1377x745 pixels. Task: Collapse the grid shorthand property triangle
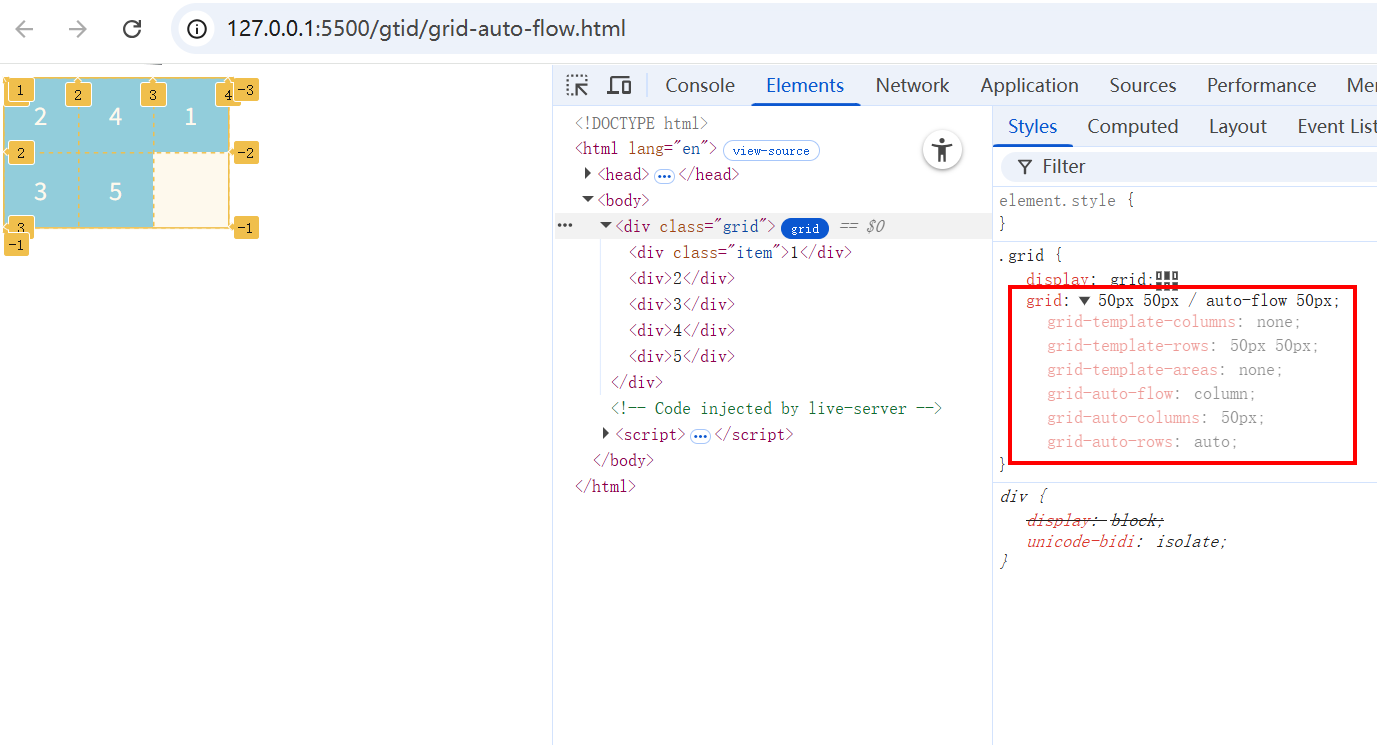click(1084, 300)
